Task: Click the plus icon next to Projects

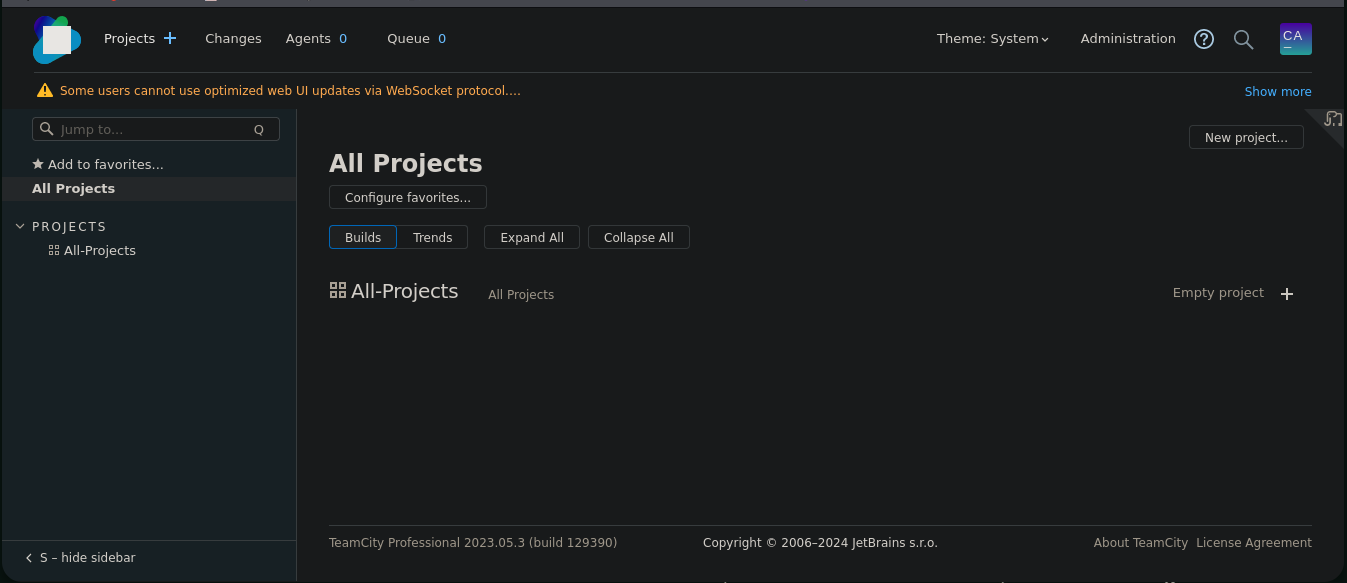Action: point(170,39)
